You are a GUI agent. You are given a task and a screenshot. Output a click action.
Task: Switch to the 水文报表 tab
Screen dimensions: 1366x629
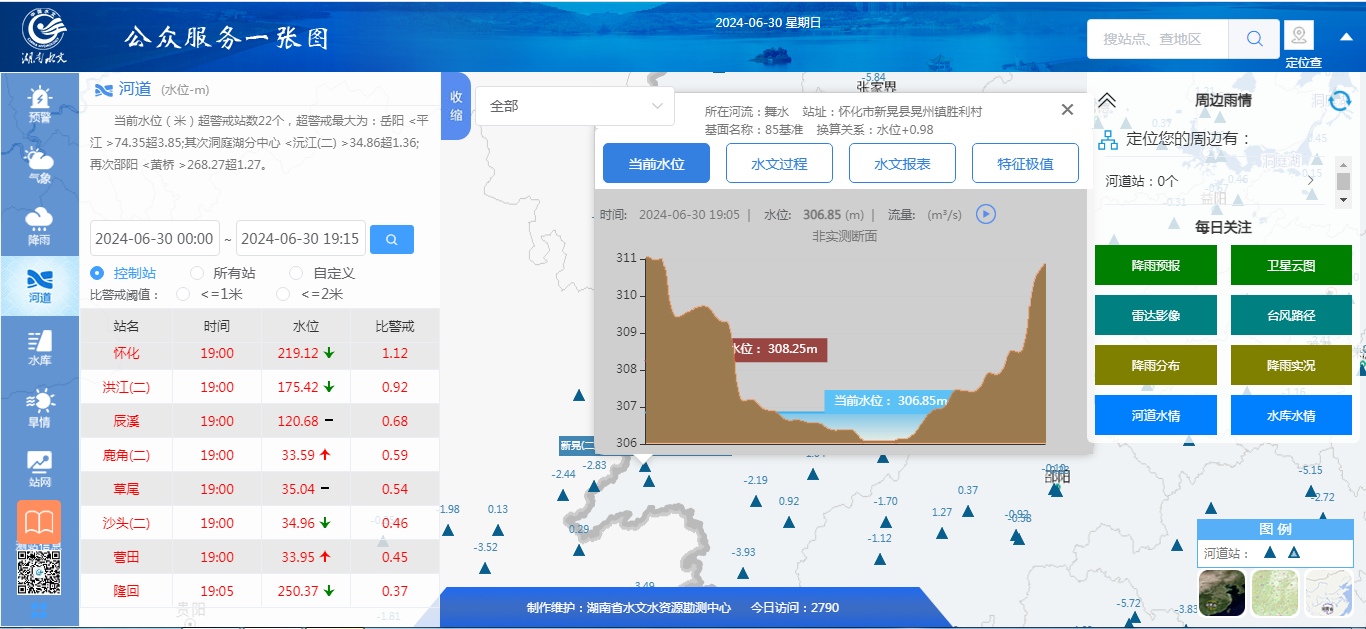coord(902,163)
